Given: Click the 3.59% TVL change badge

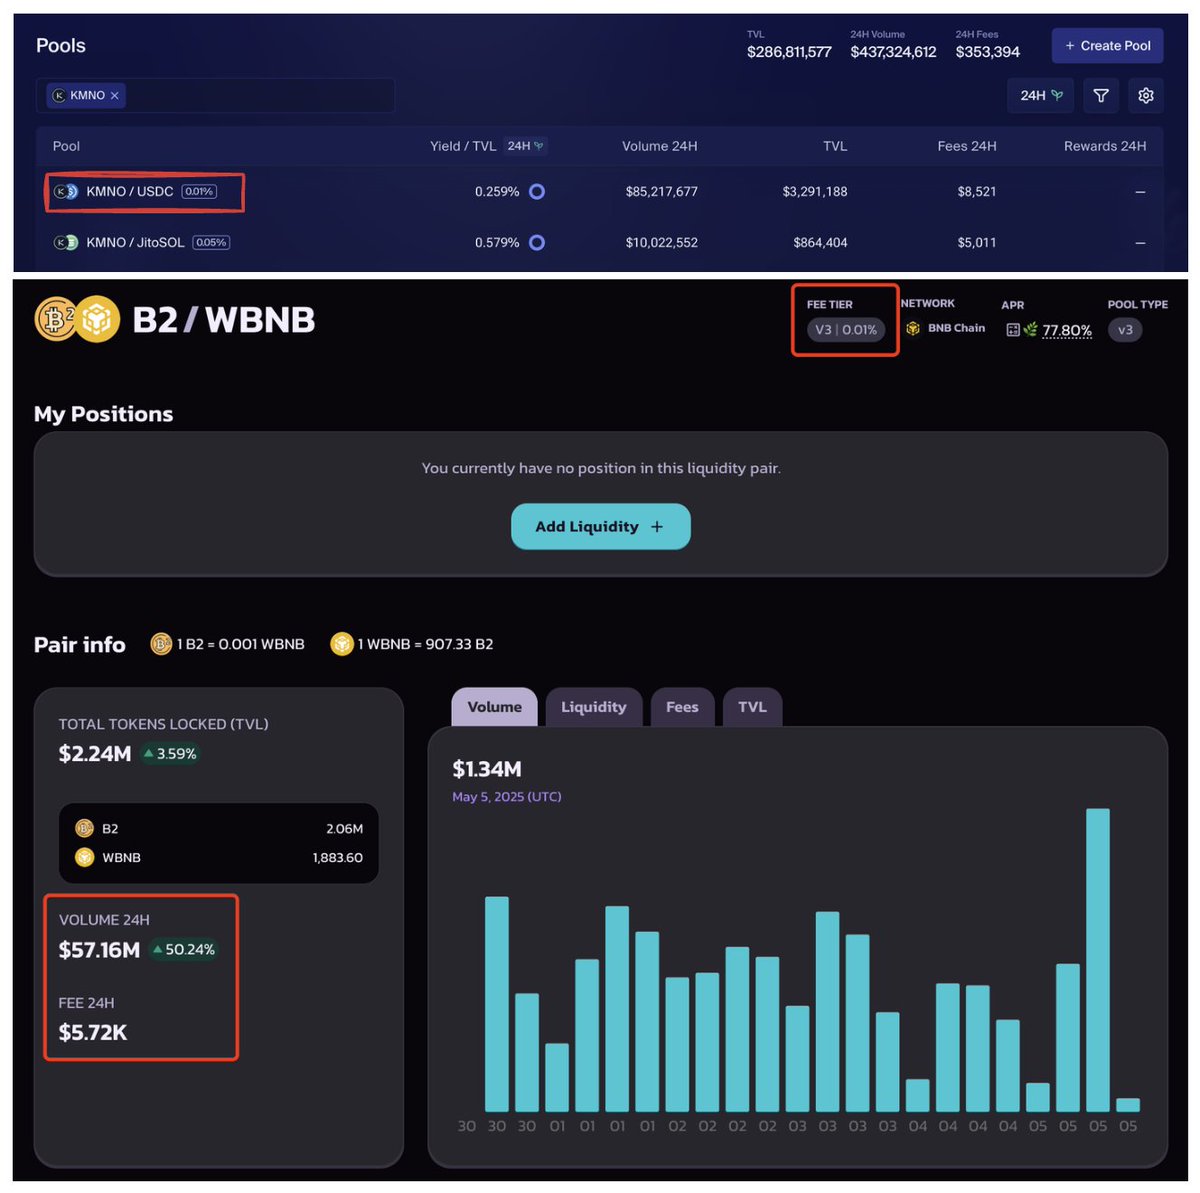Looking at the screenshot, I should click(x=169, y=754).
